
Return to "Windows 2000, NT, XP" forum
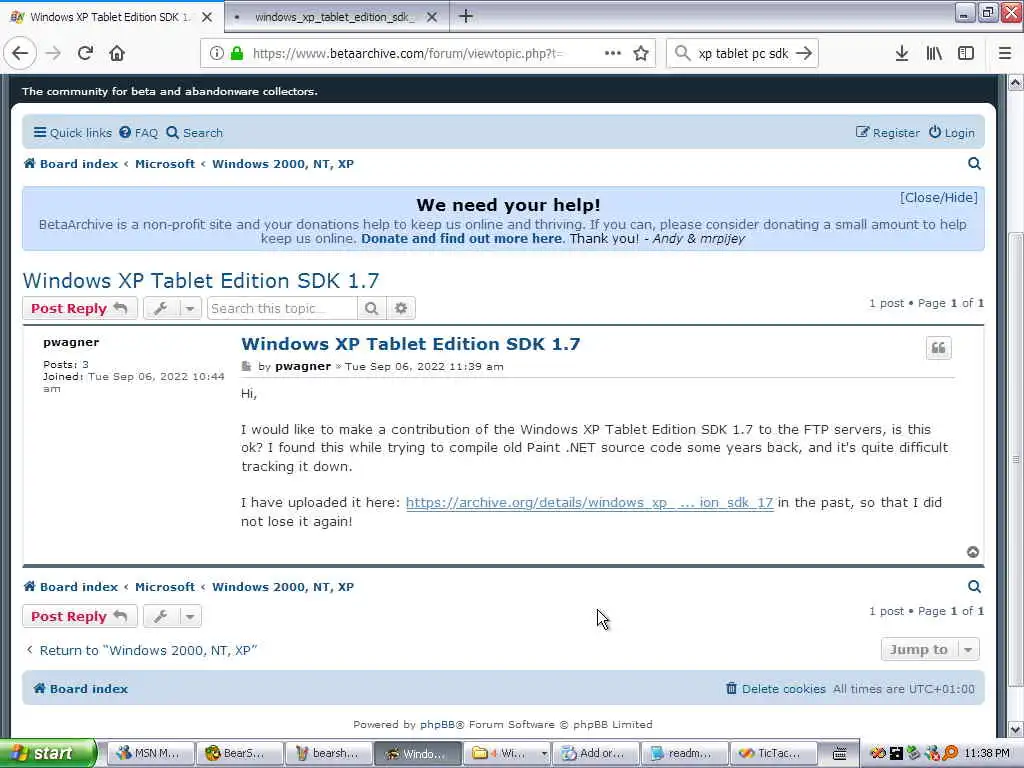click(x=141, y=650)
